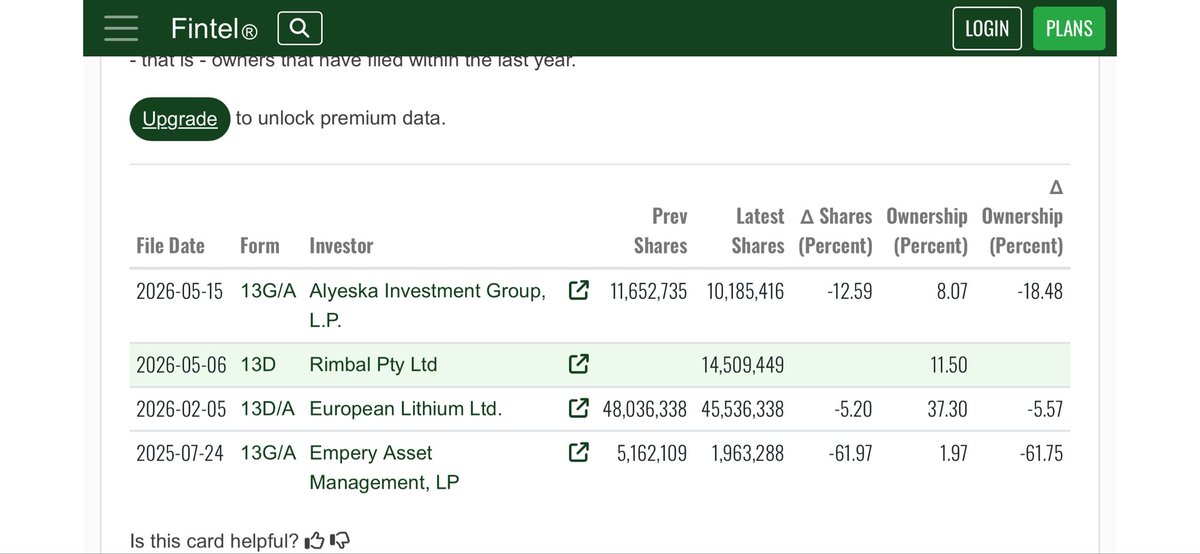Give thumbs up to this card
This screenshot has height=554, width=1200.
(x=315, y=541)
